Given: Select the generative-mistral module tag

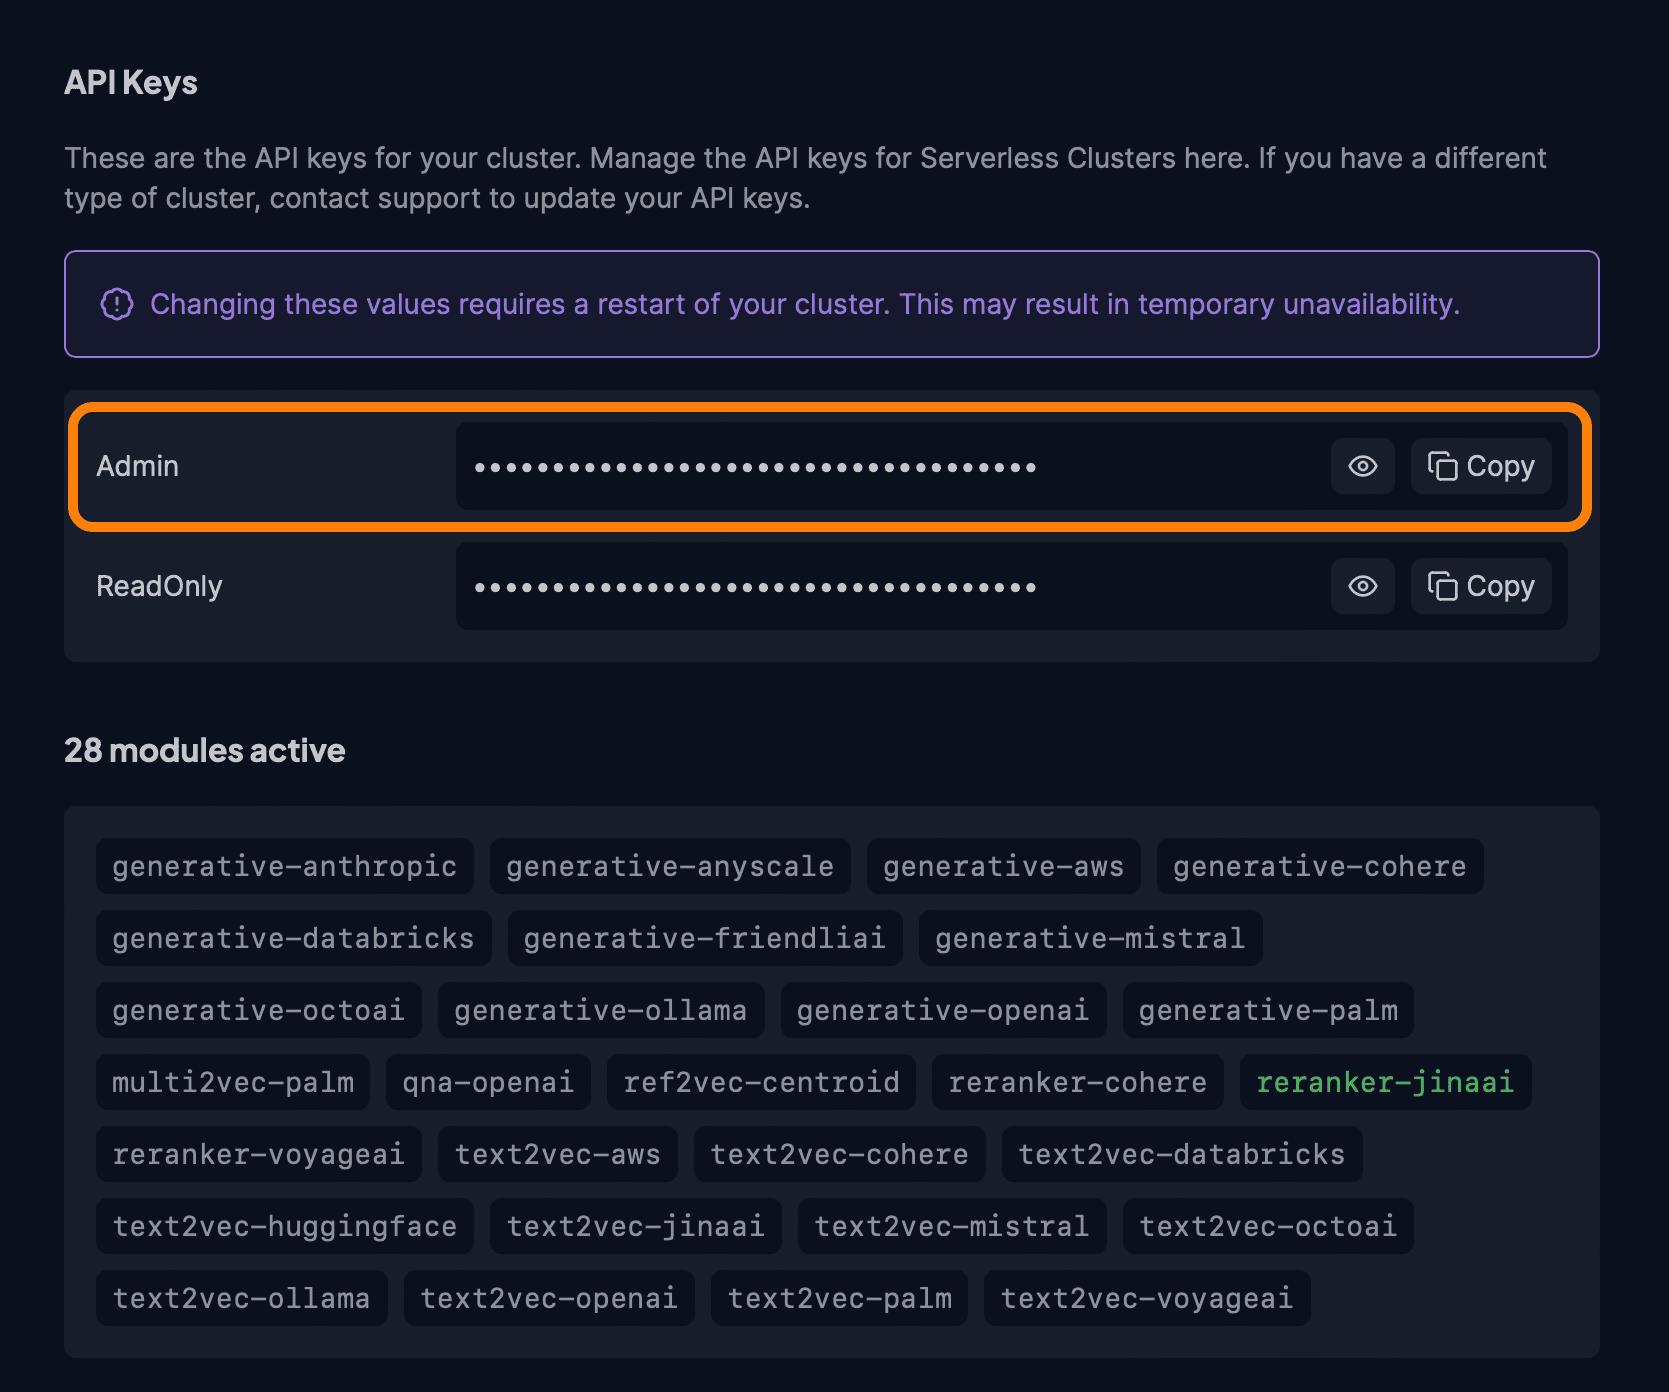Looking at the screenshot, I should (1091, 938).
